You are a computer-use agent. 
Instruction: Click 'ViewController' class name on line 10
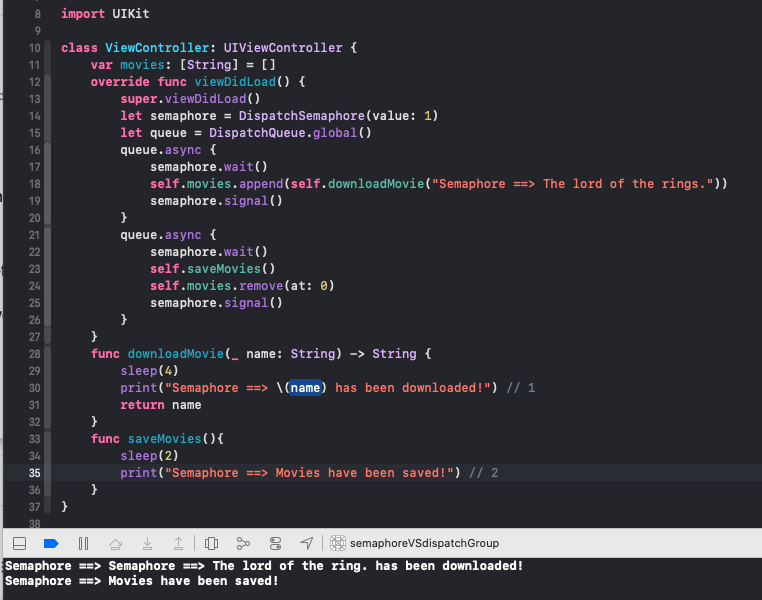pos(157,48)
